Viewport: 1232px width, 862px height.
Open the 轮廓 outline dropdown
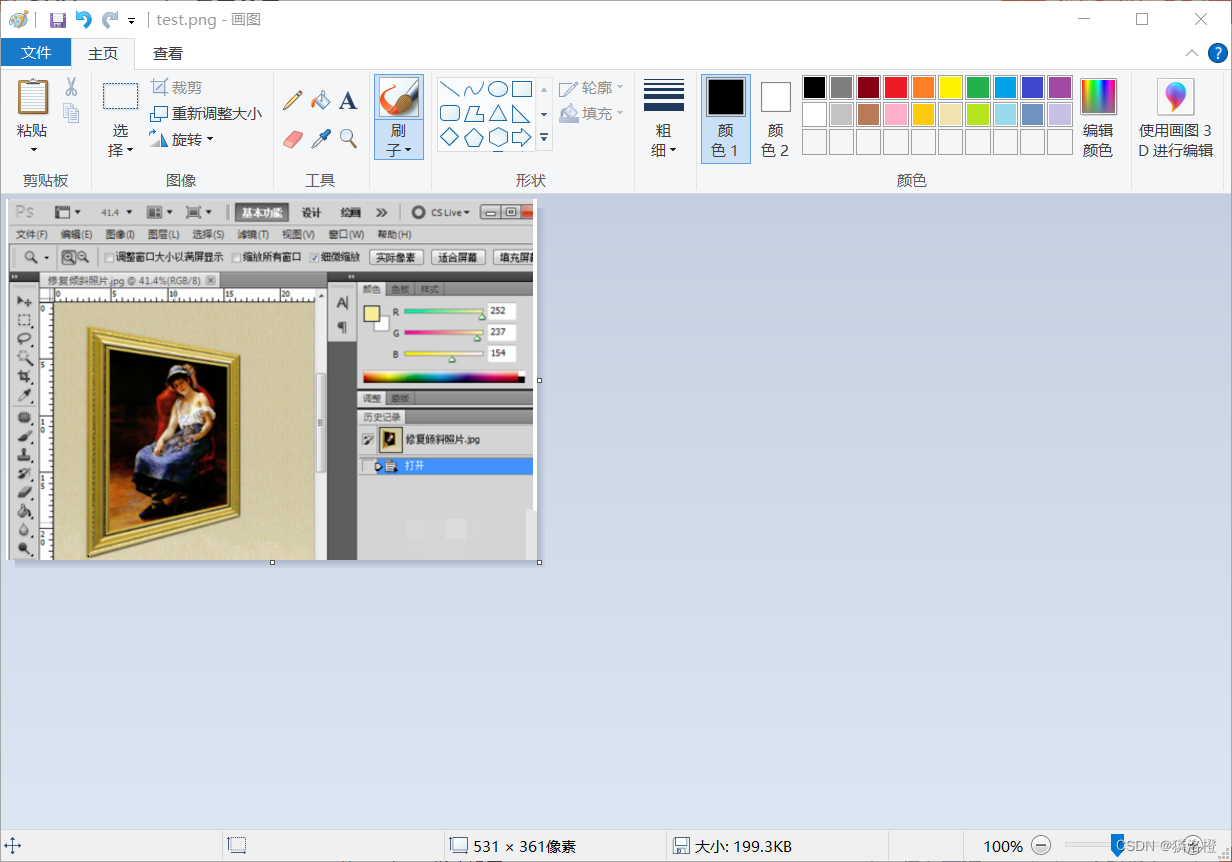[592, 88]
